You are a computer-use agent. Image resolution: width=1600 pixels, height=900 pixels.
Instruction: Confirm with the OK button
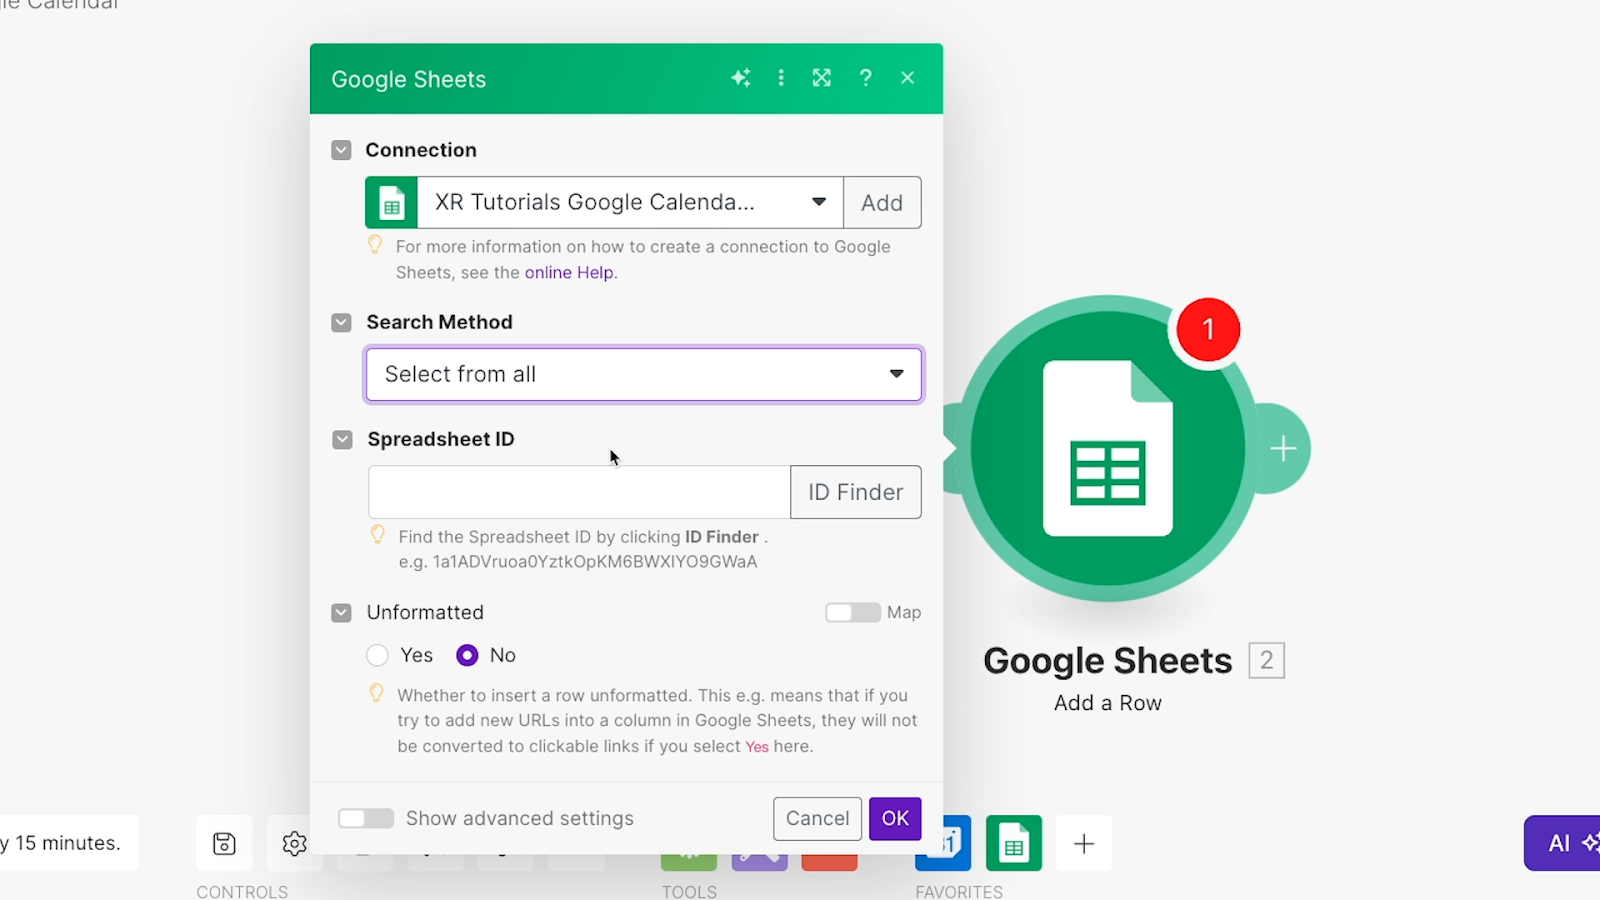[895, 818]
